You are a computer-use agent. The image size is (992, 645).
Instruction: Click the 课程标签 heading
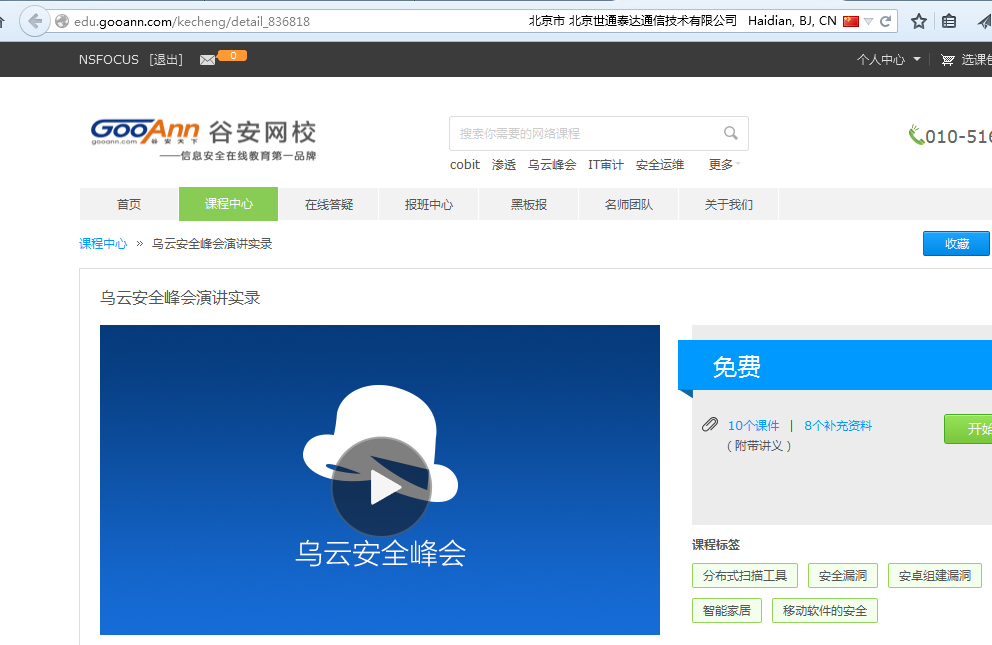(716, 544)
